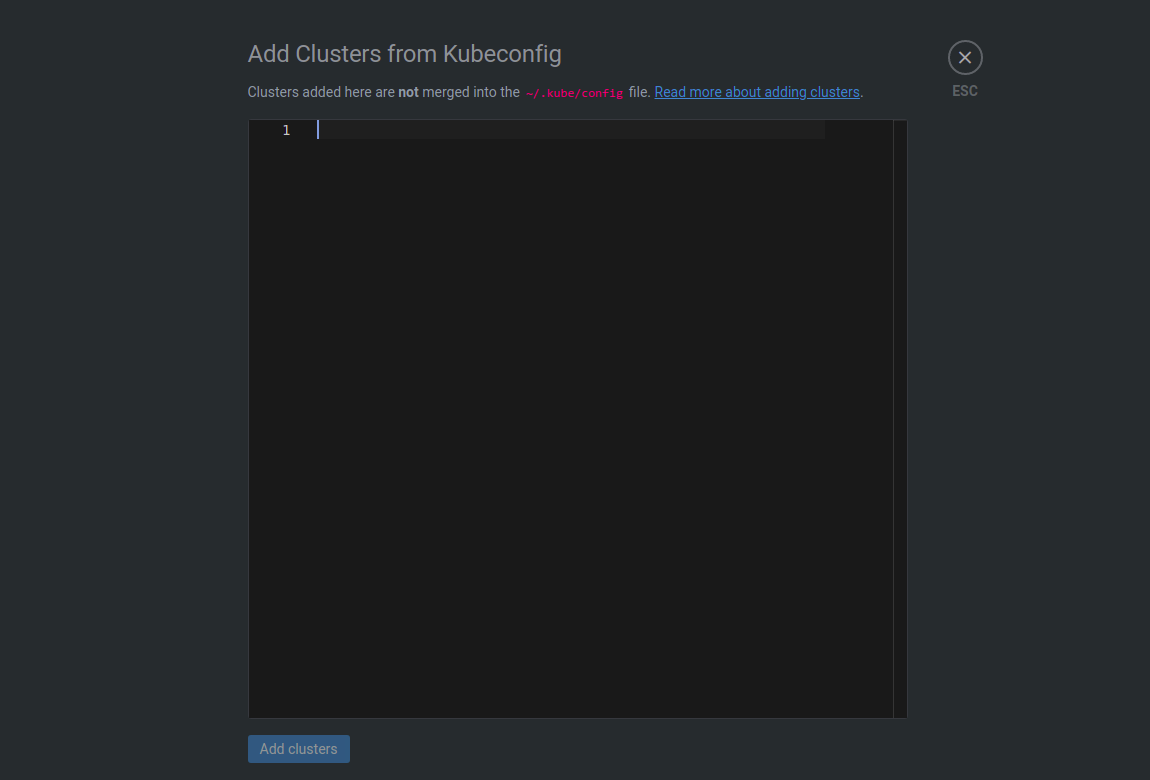Click the Add clusters button
This screenshot has width=1150, height=780.
(299, 748)
